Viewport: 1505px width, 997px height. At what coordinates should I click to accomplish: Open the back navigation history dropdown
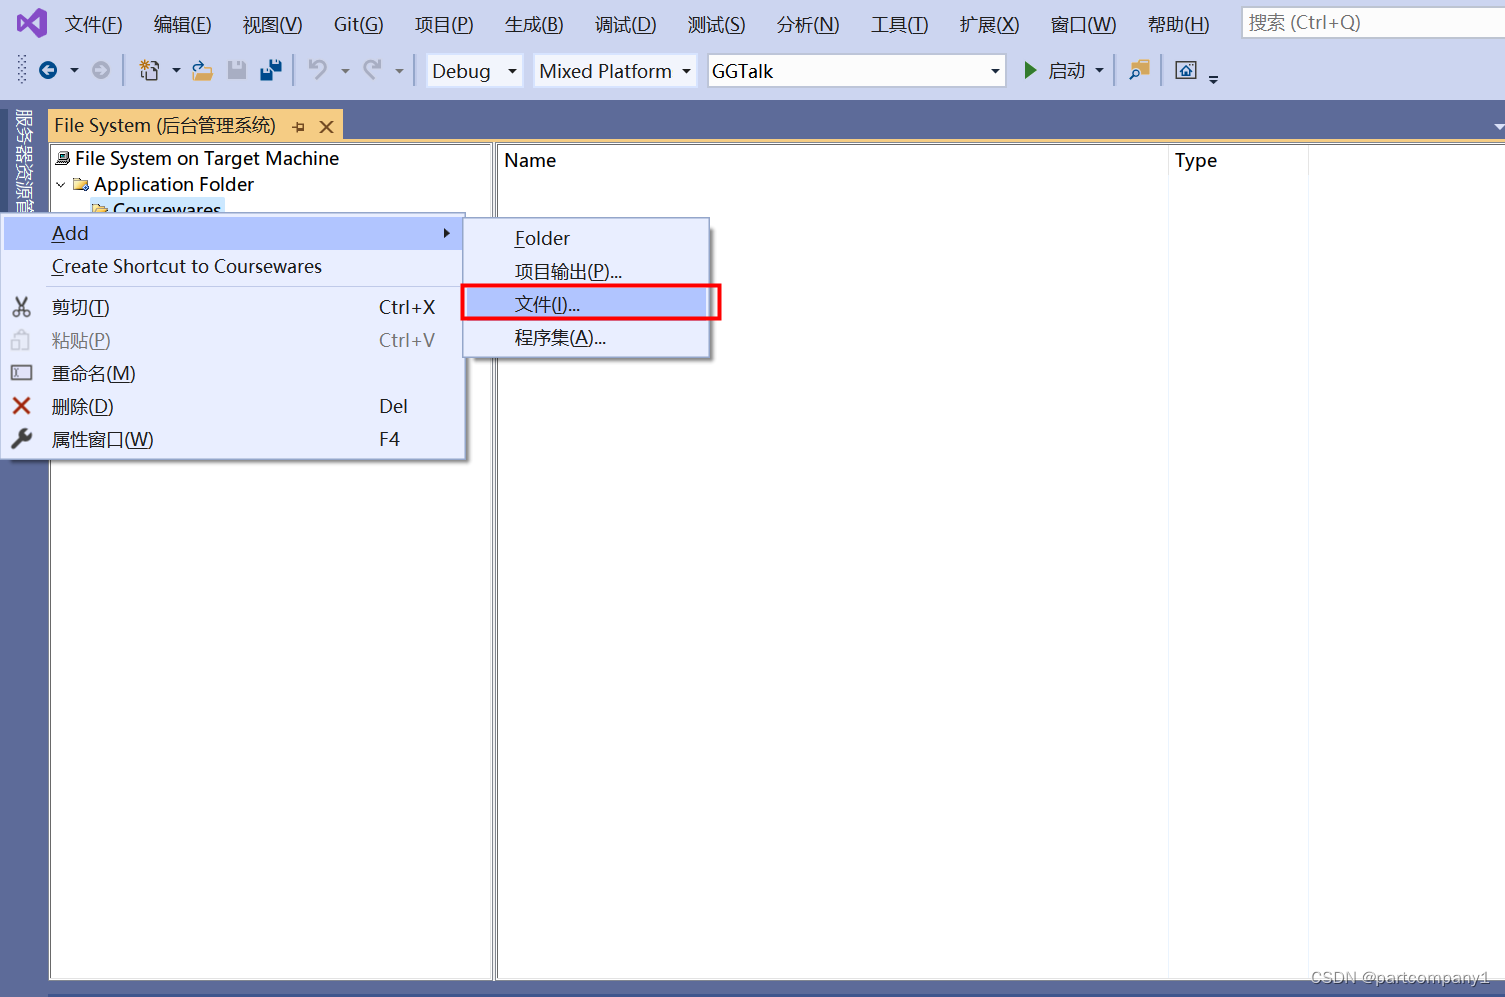(74, 71)
